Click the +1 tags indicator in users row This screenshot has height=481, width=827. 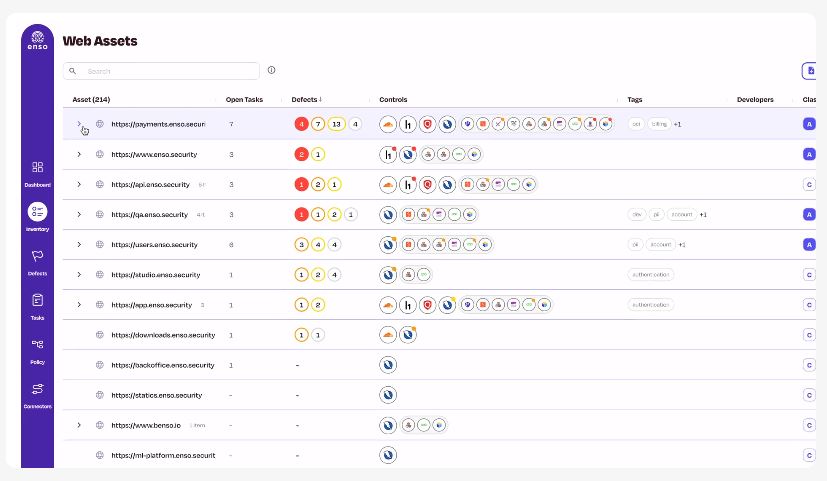pos(681,244)
